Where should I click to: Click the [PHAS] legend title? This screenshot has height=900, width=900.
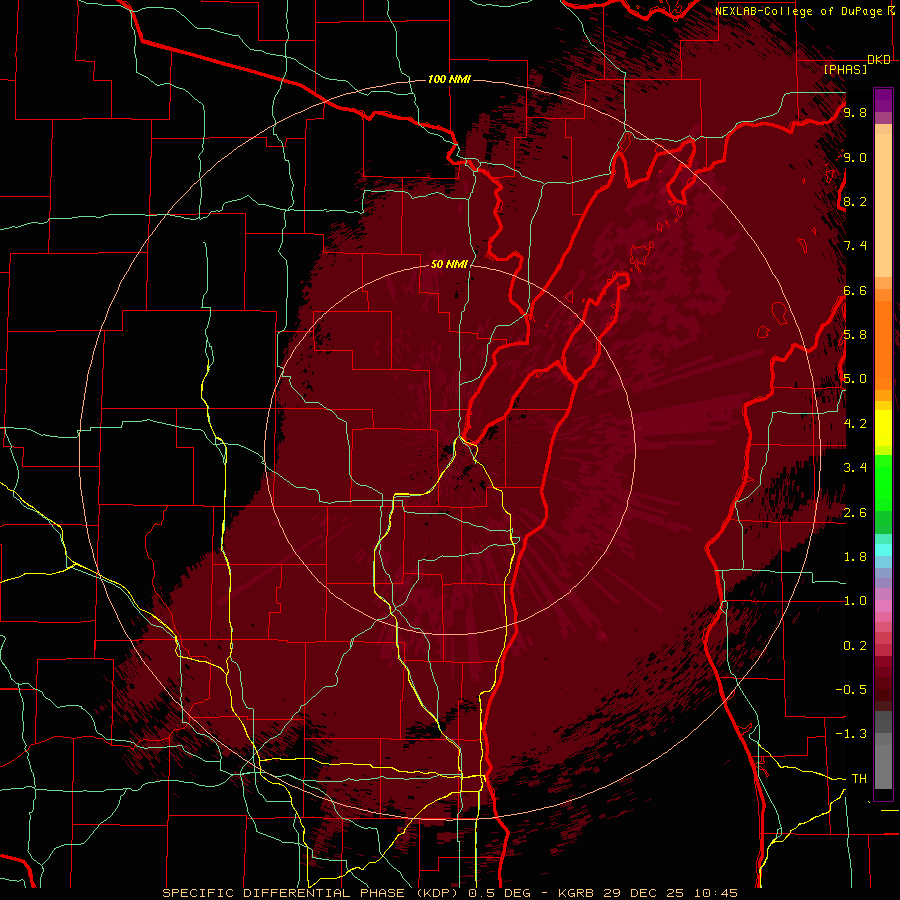845,69
